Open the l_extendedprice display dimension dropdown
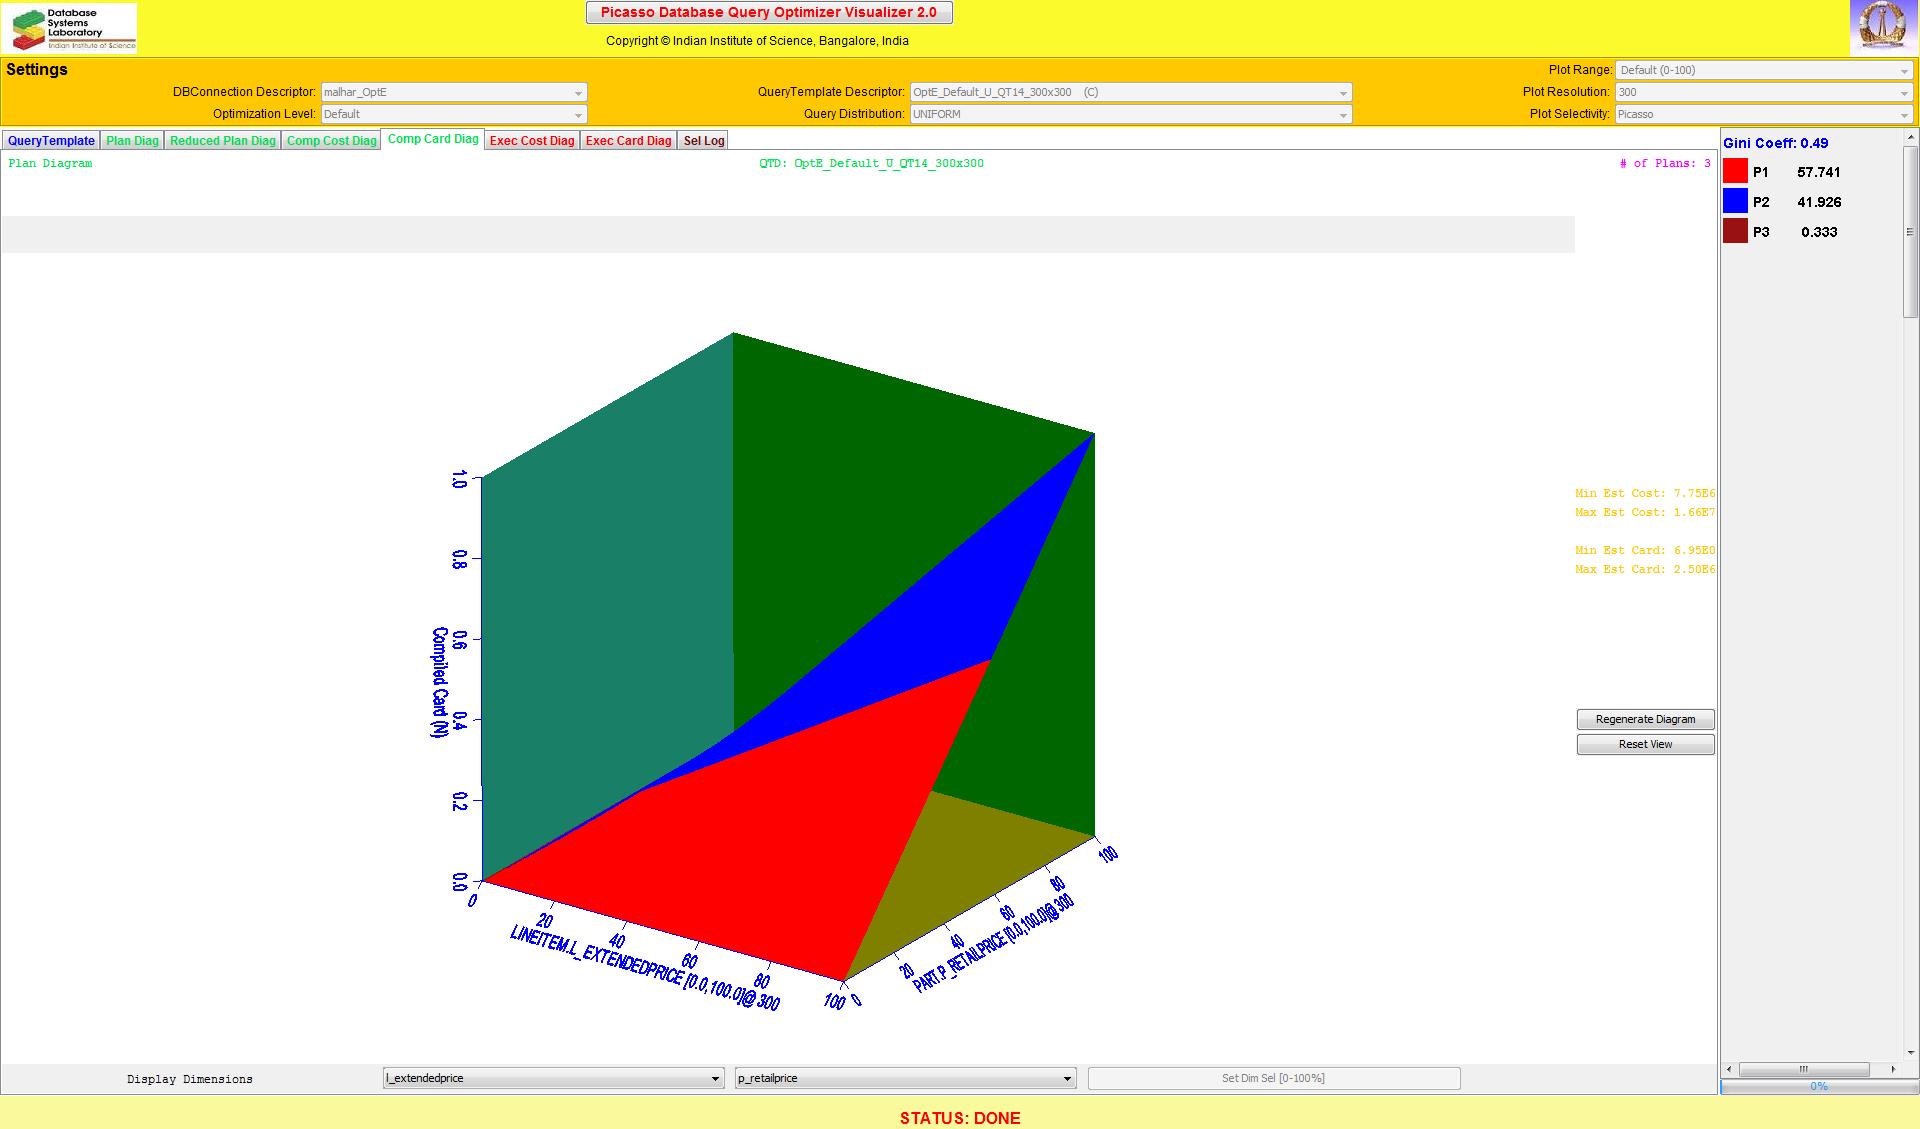The height and width of the screenshot is (1129, 1920). click(x=553, y=1078)
